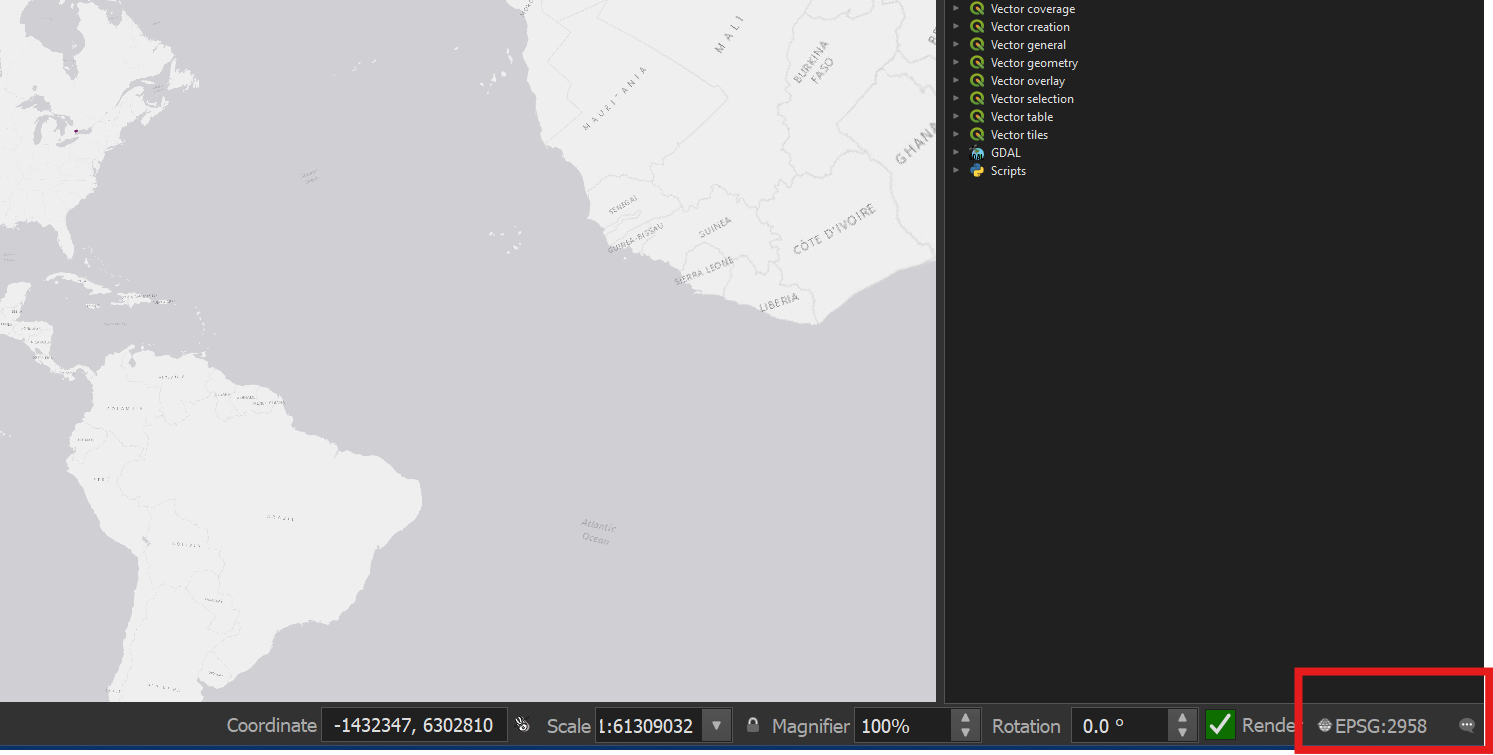The width and height of the screenshot is (1493, 755).
Task: Open project CRS via EPSG:2958 button
Action: pyautogui.click(x=1372, y=726)
